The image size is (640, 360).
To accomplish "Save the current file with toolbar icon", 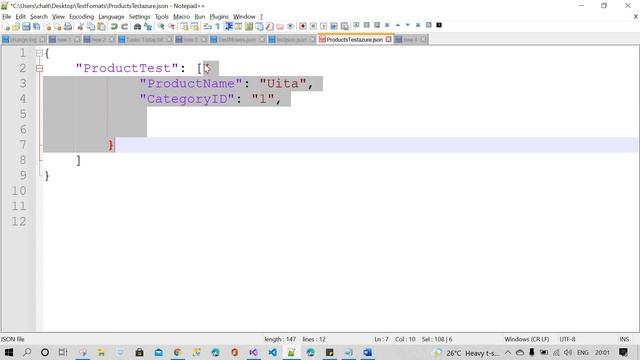I will coord(26,27).
